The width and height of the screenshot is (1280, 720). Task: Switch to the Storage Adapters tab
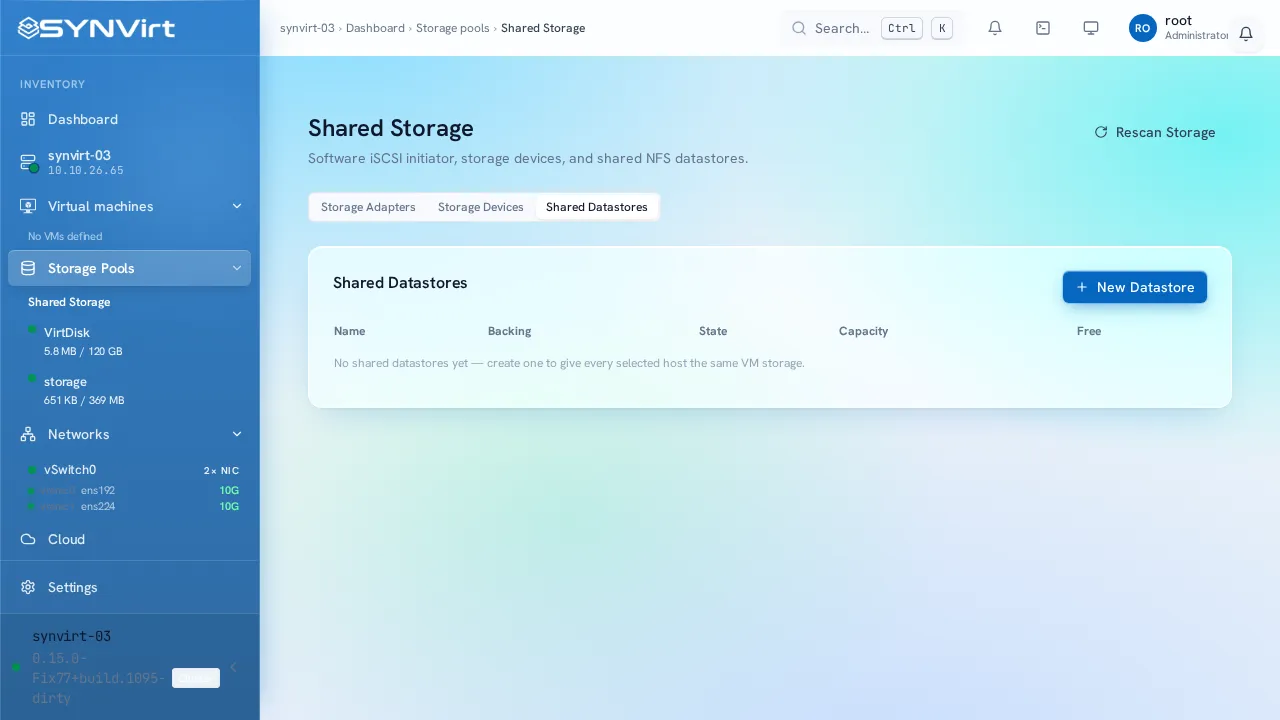(368, 207)
